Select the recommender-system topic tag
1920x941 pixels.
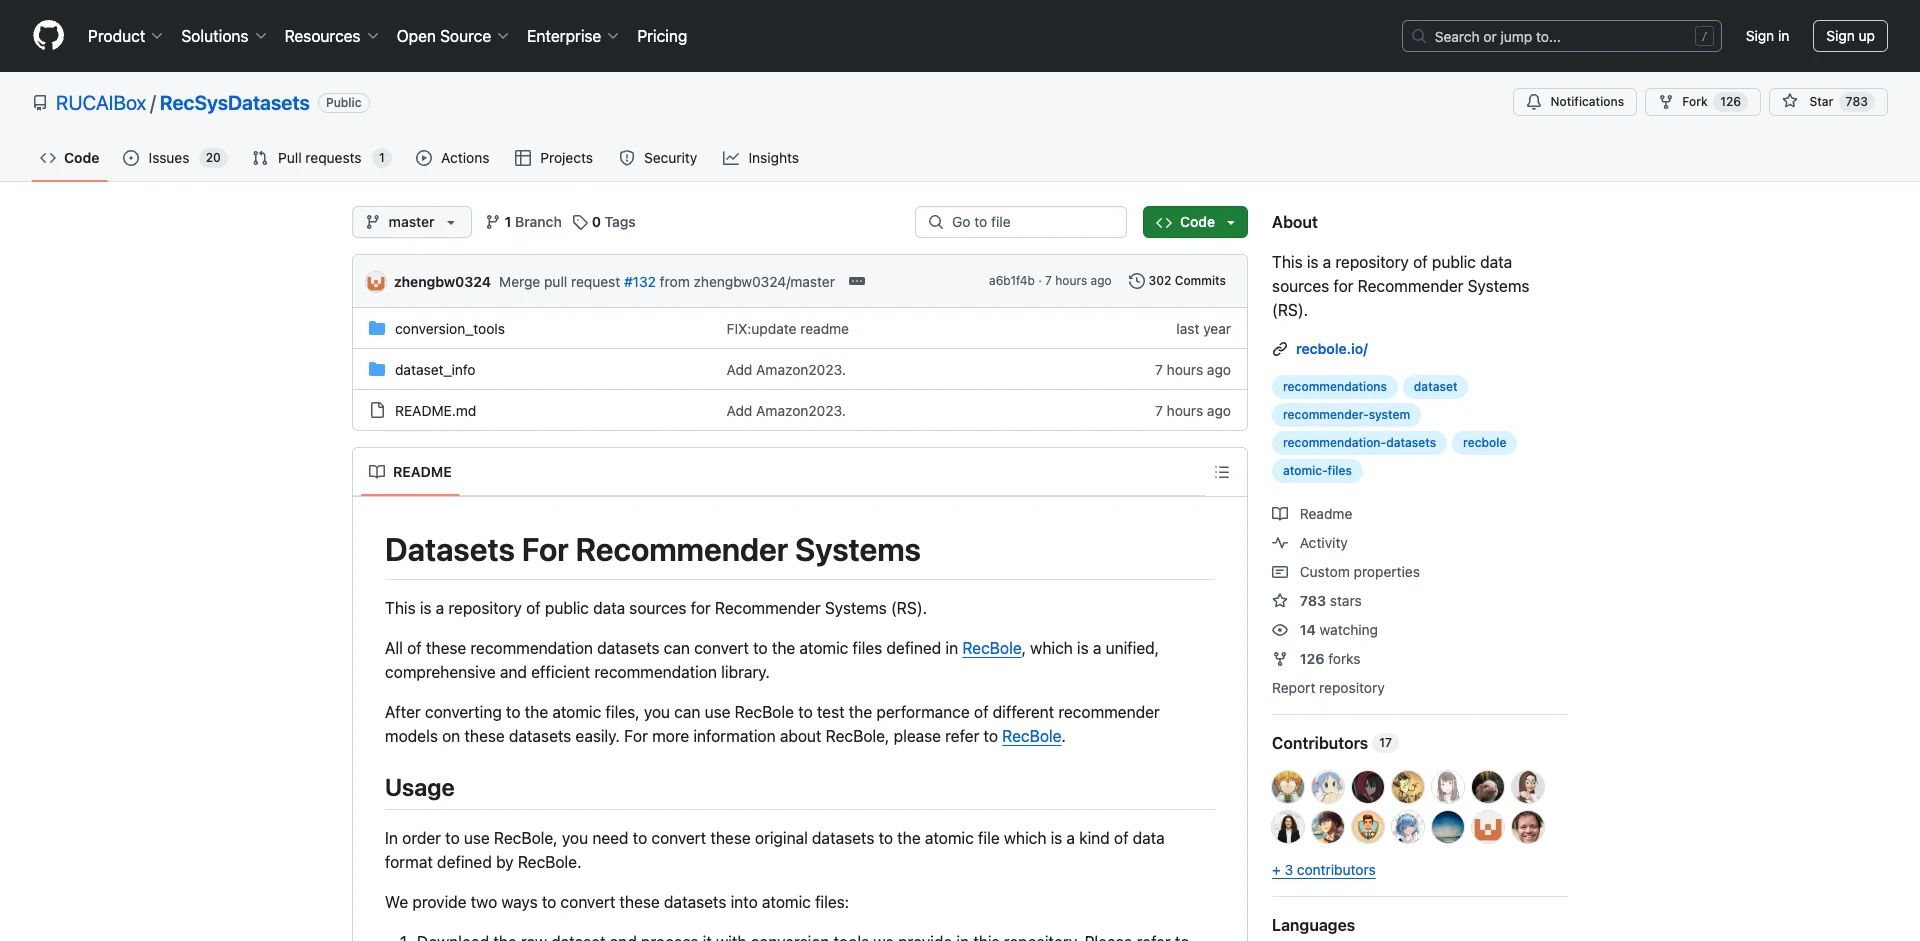coord(1346,415)
